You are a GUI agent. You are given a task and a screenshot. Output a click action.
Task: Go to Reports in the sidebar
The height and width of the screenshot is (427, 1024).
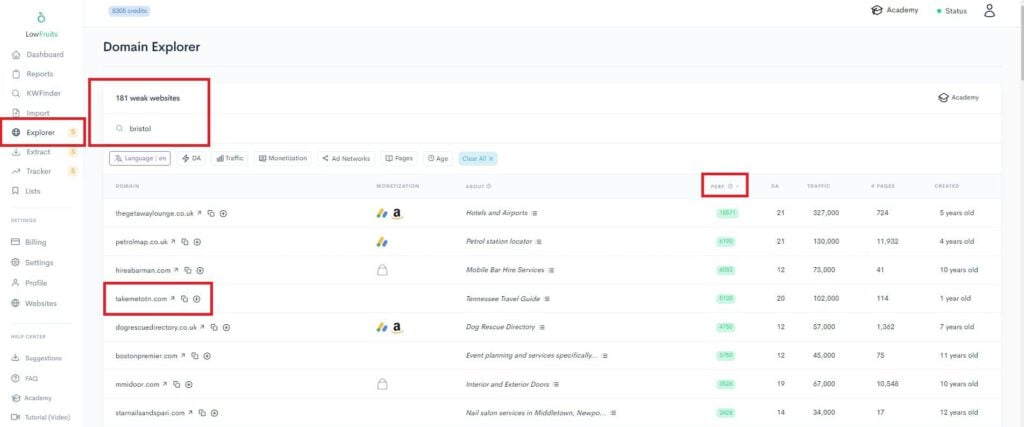coord(33,74)
